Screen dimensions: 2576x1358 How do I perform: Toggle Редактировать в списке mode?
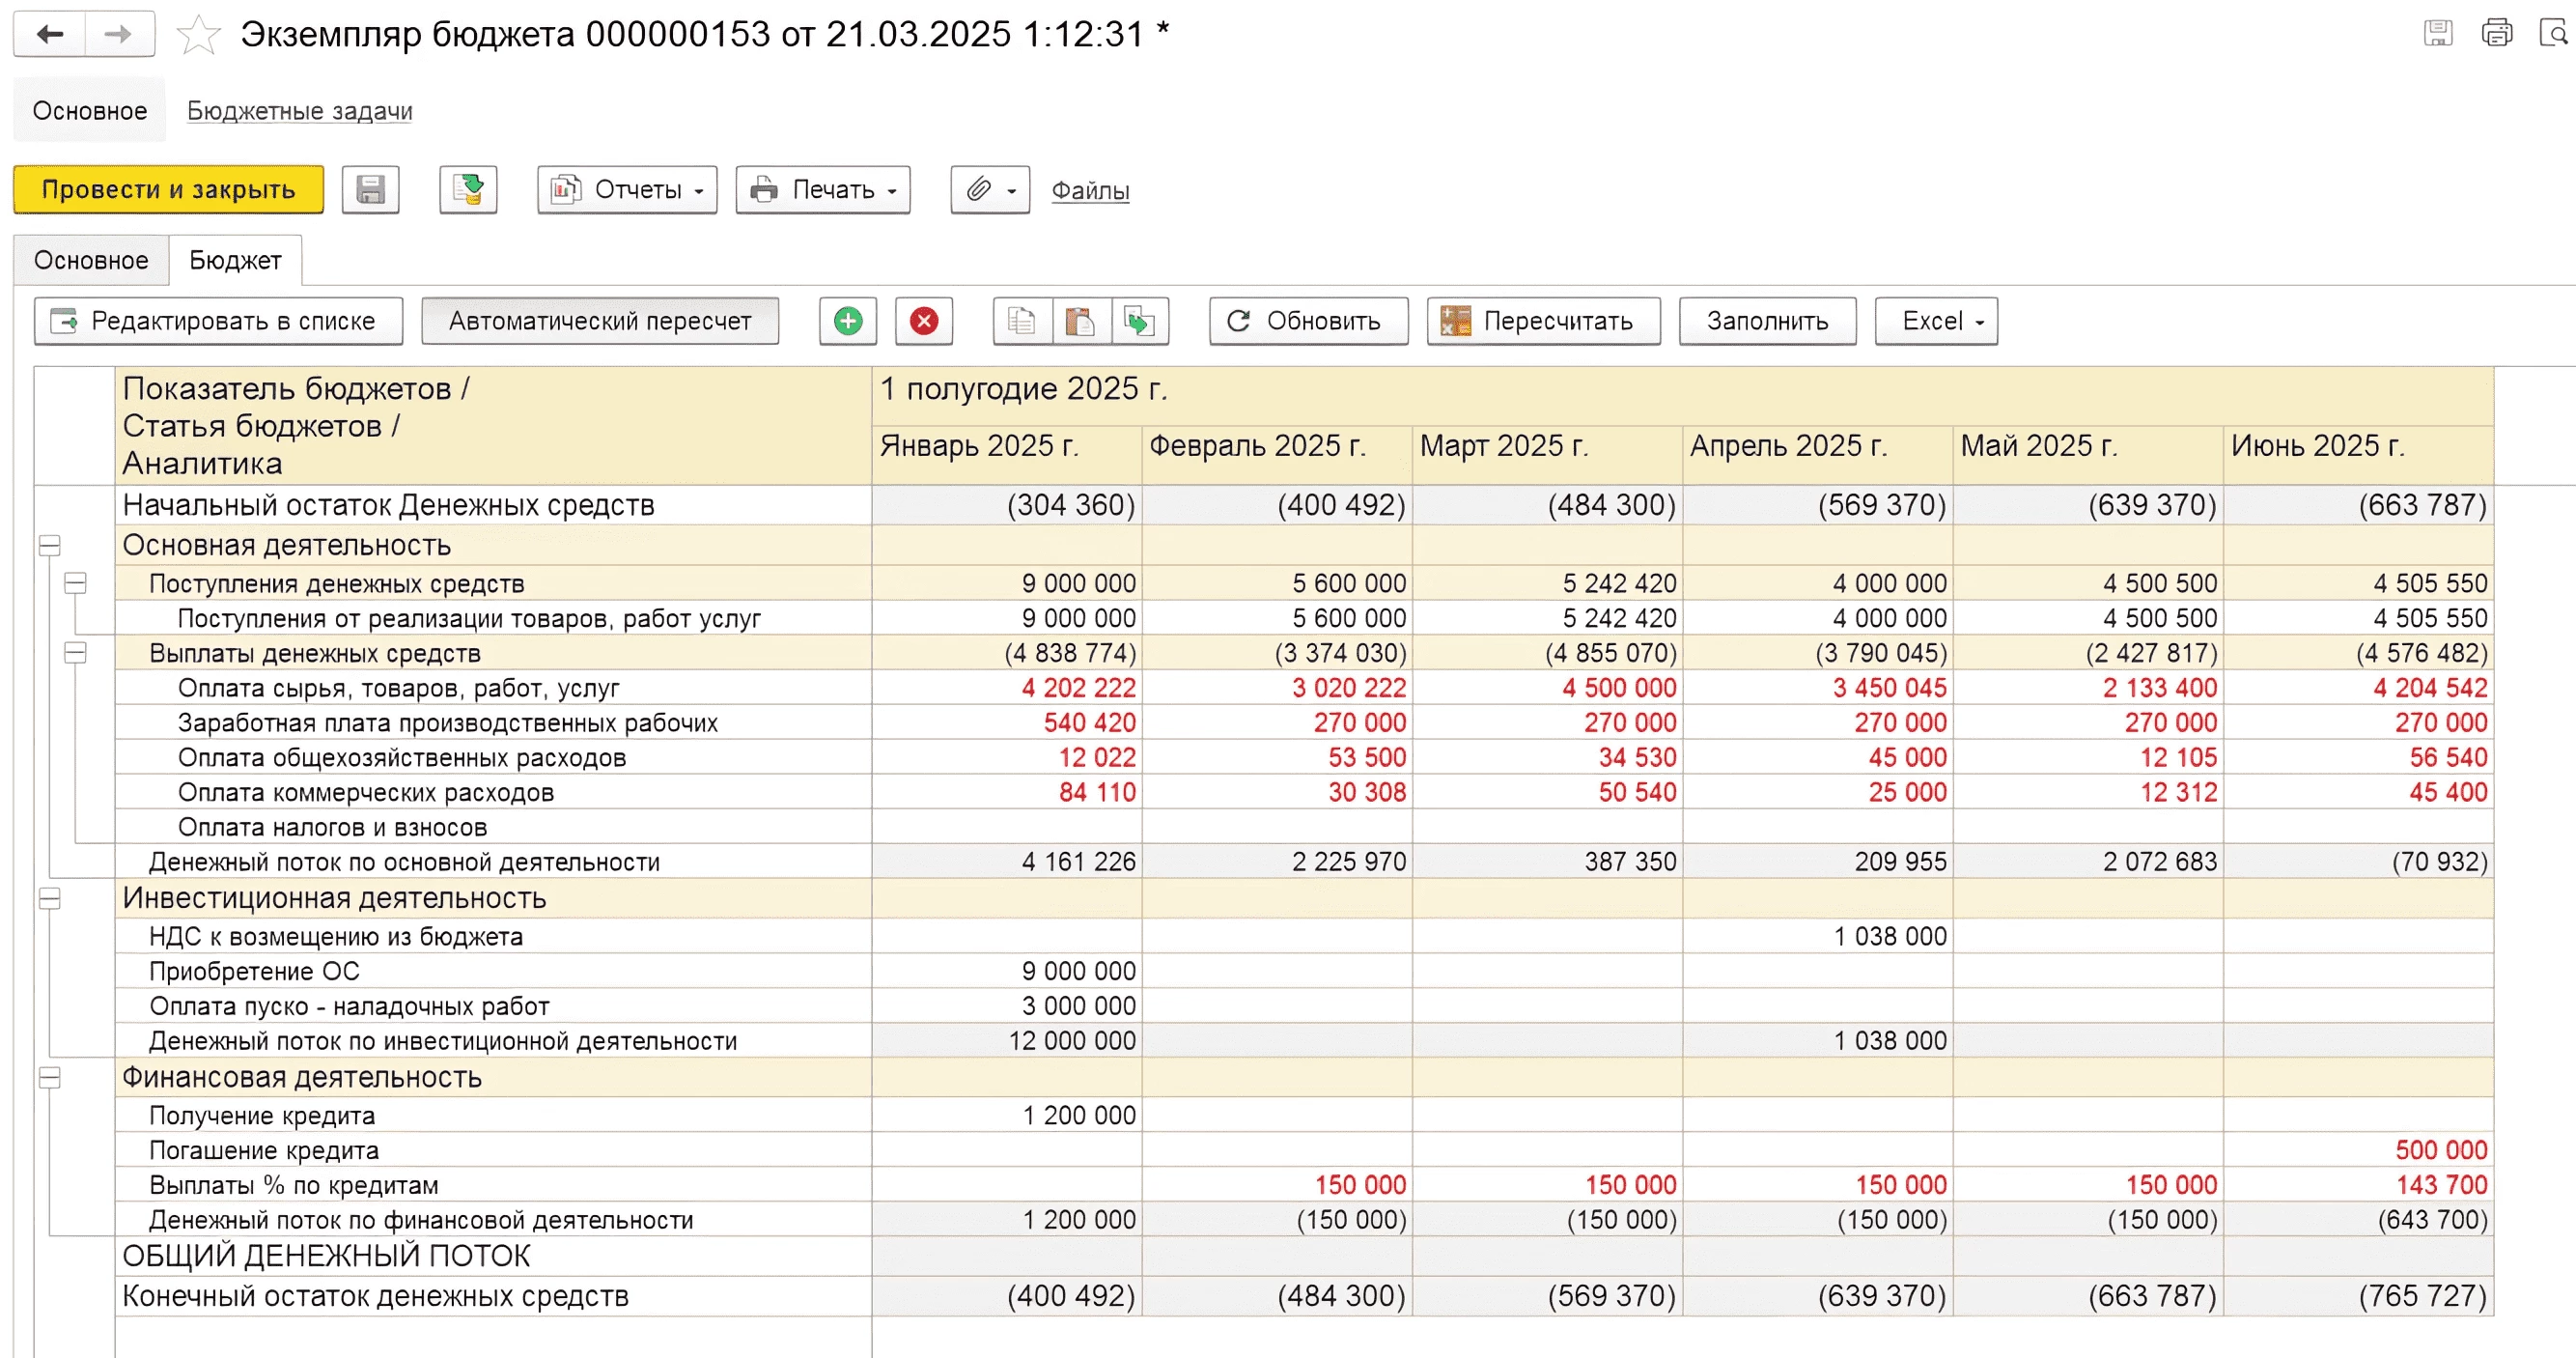pos(218,321)
